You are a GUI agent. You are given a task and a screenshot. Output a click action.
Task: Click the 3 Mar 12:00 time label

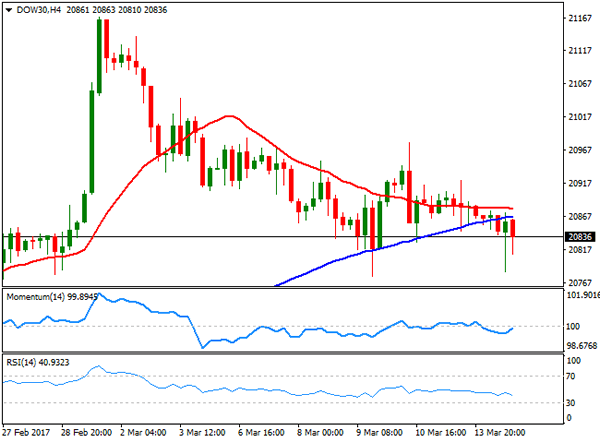[202, 433]
